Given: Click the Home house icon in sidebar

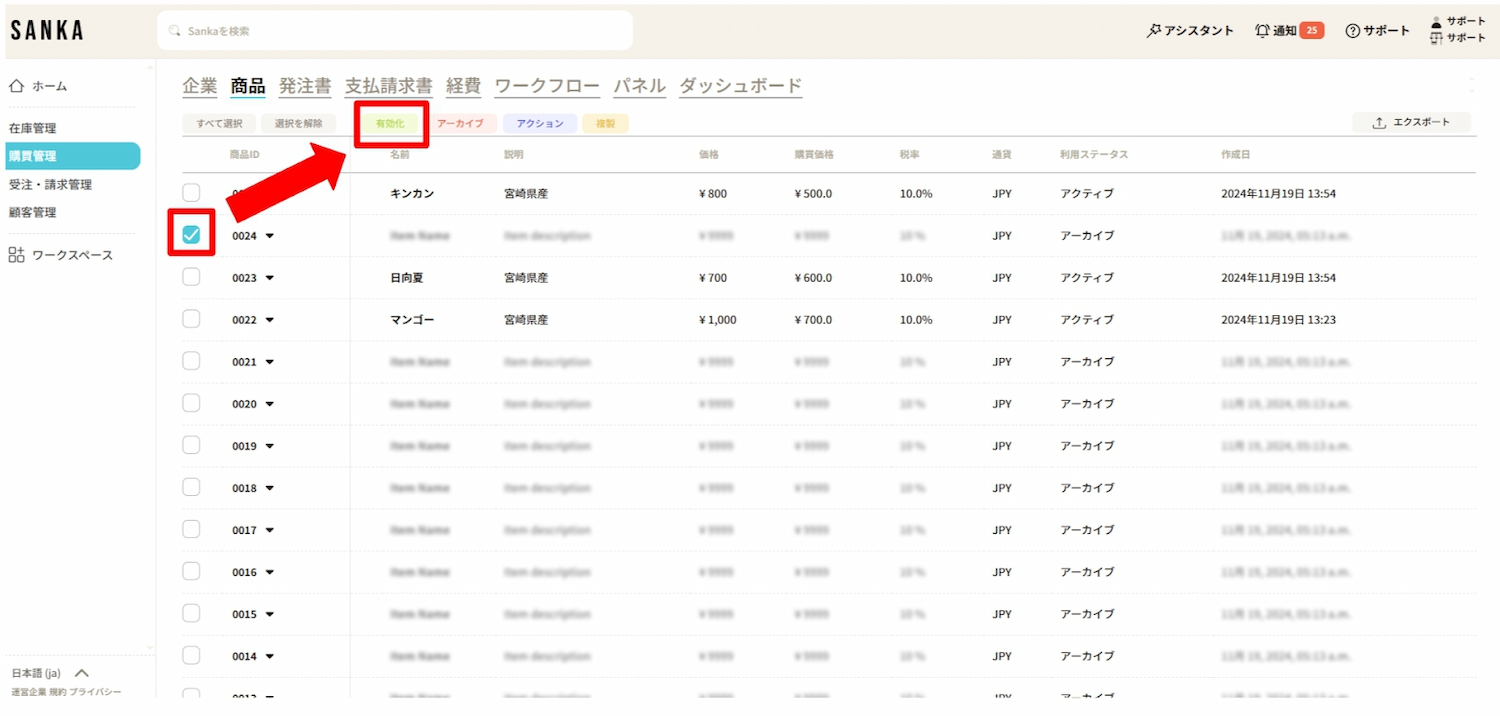Looking at the screenshot, I should (16, 86).
